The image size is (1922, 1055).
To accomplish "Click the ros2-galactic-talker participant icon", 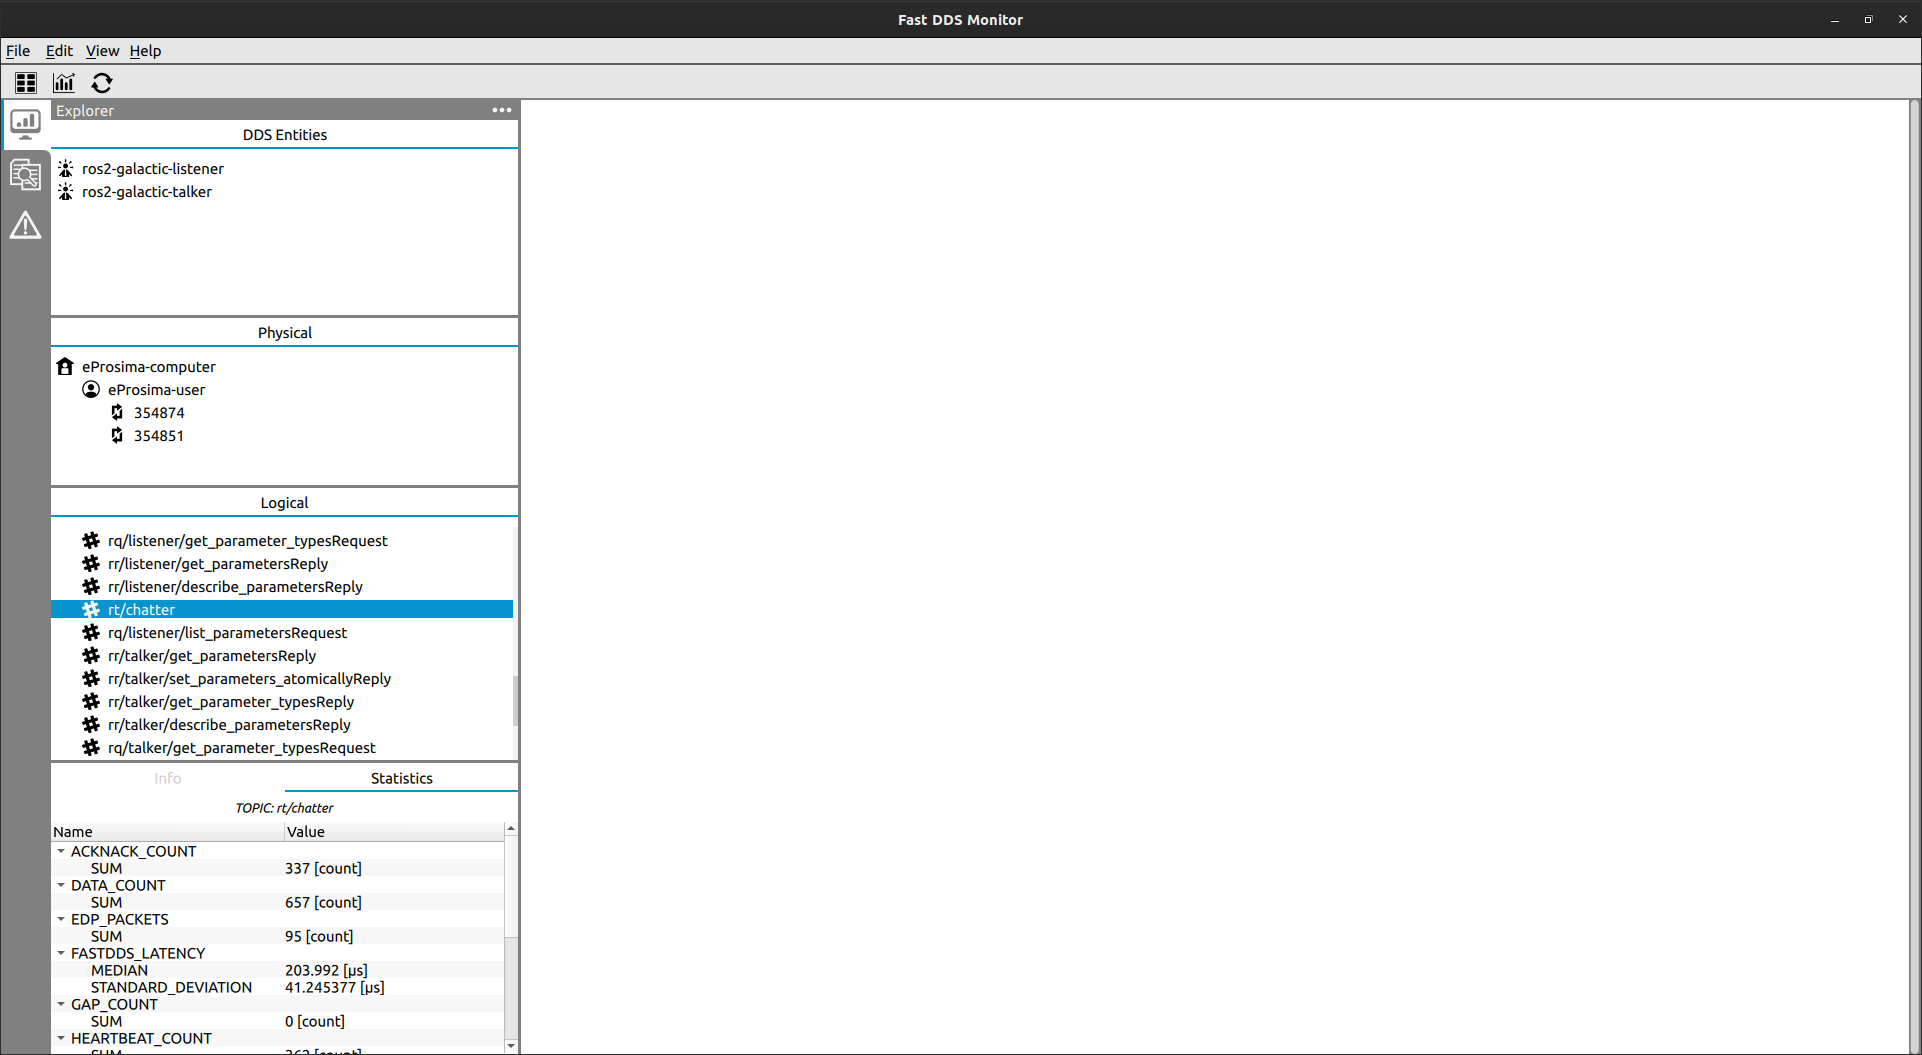I will point(66,191).
